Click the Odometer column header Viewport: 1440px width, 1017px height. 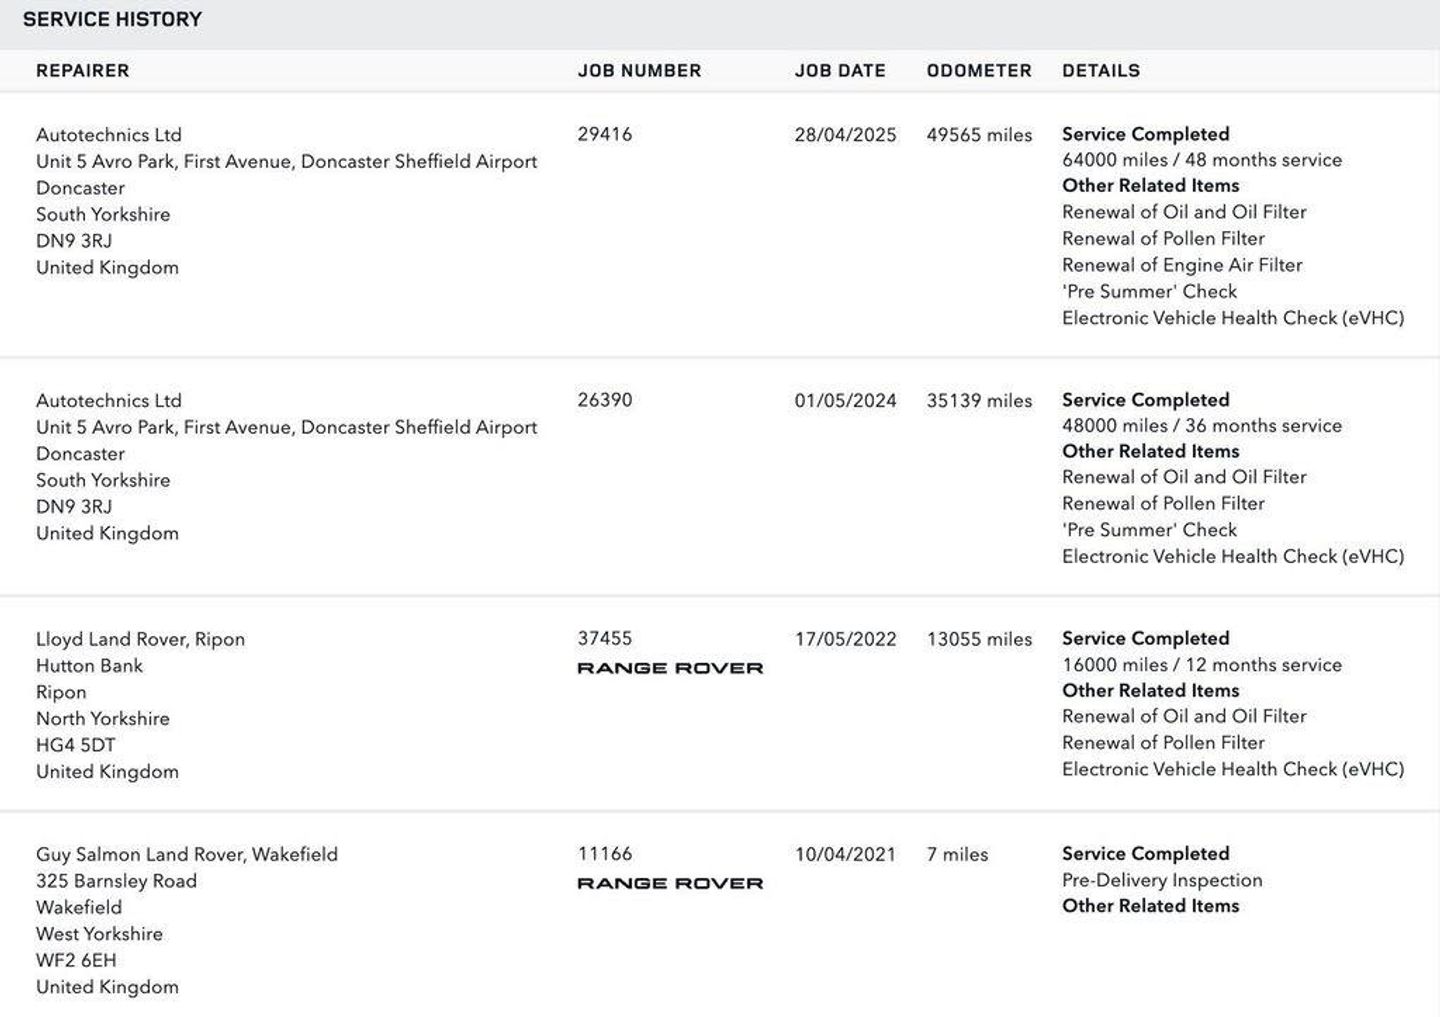coord(979,71)
